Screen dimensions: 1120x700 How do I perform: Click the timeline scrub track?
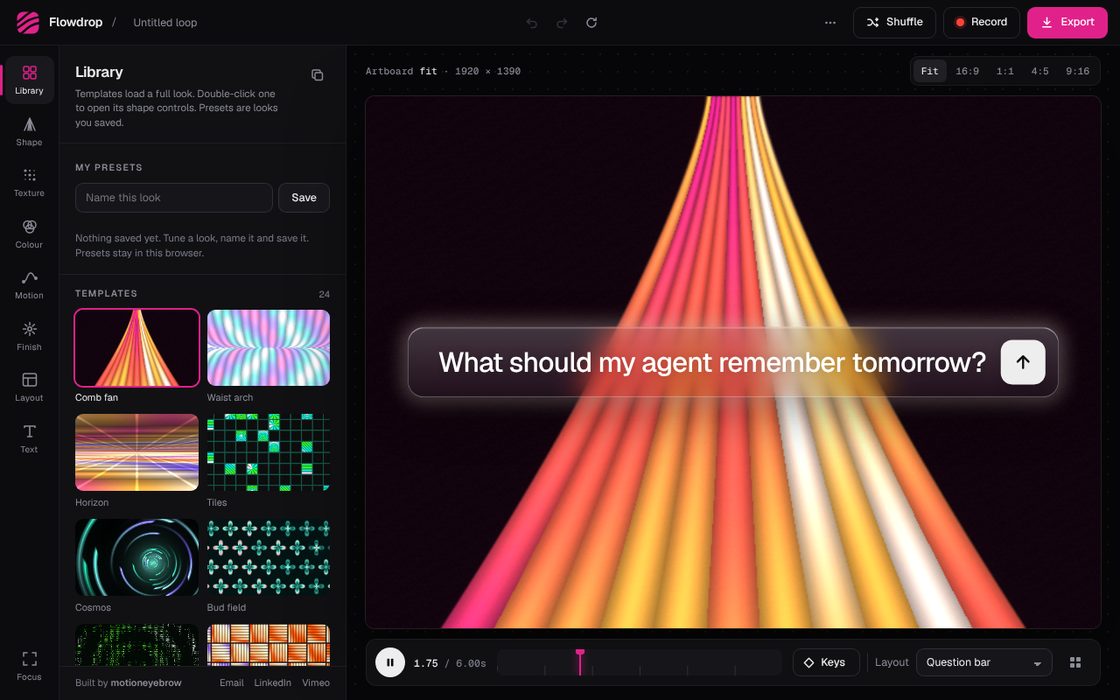[639, 663]
